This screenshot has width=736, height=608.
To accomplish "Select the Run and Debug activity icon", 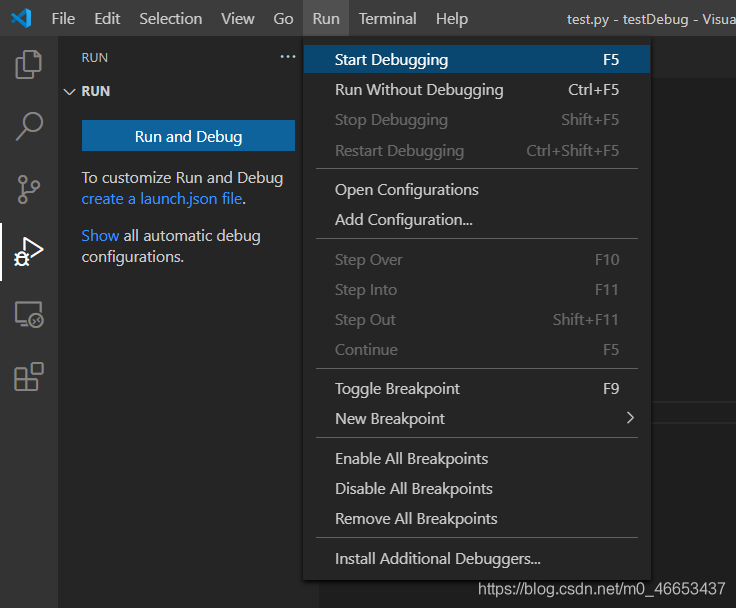I will tap(28, 251).
